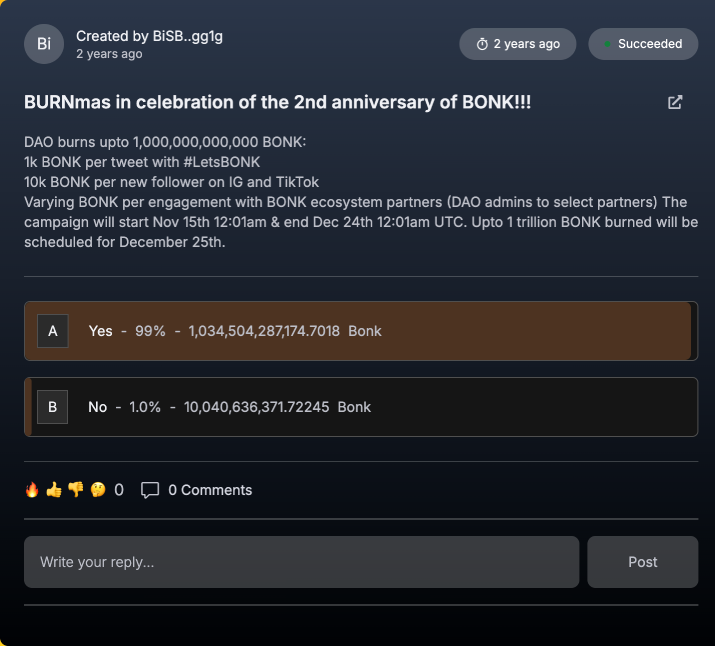Click the 0 Comments label
The width and height of the screenshot is (715, 646).
click(210, 490)
